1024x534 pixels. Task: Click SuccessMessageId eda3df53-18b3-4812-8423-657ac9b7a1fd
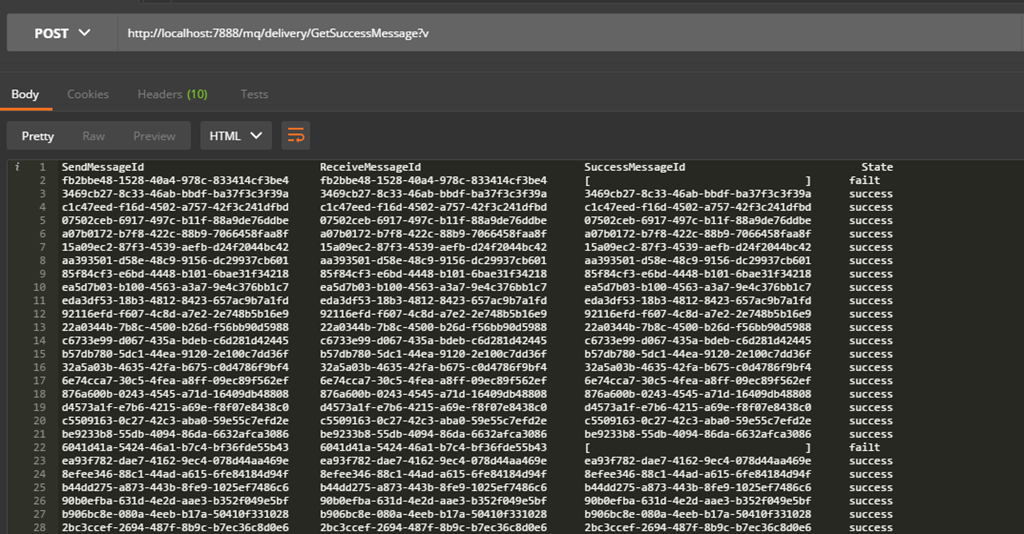pos(697,301)
